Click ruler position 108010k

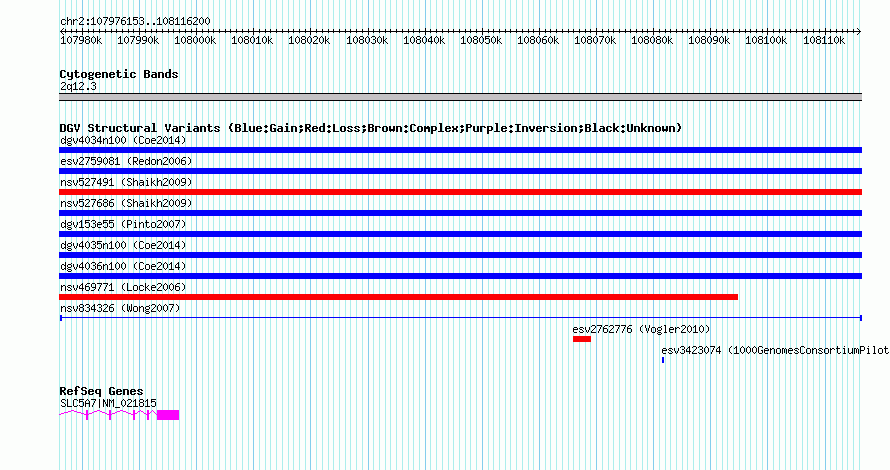tap(252, 41)
